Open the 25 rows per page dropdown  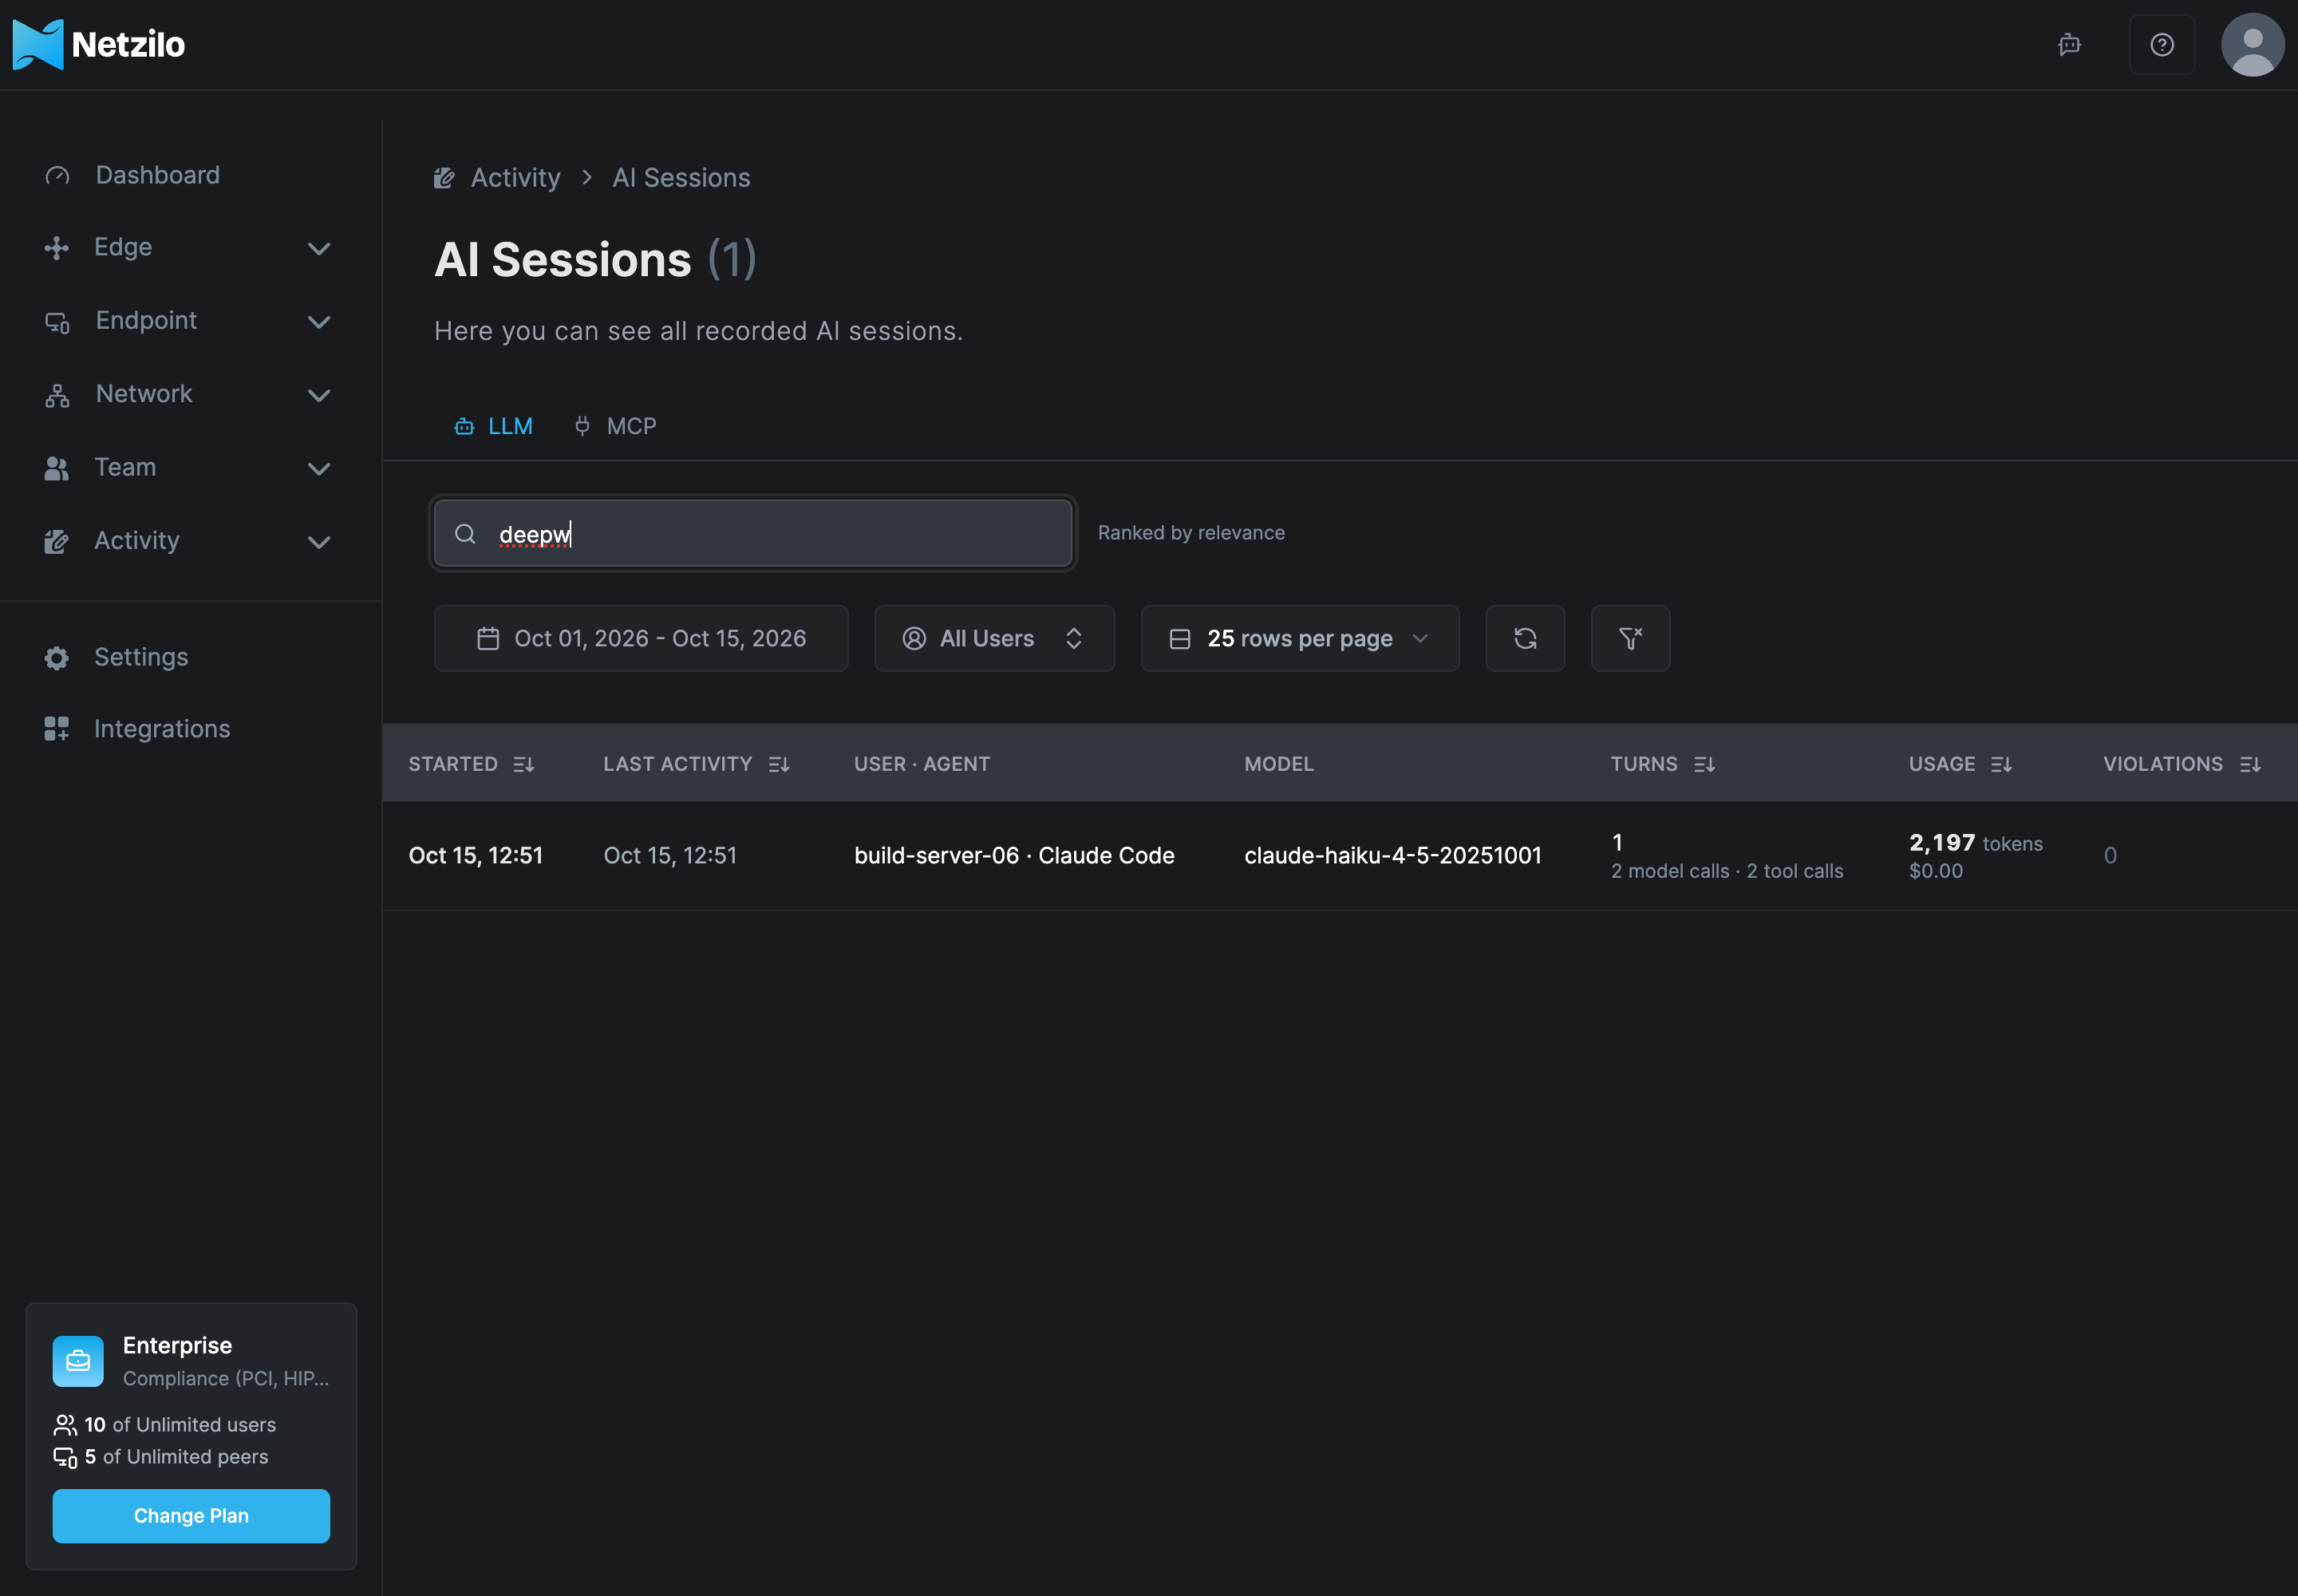tap(1299, 638)
